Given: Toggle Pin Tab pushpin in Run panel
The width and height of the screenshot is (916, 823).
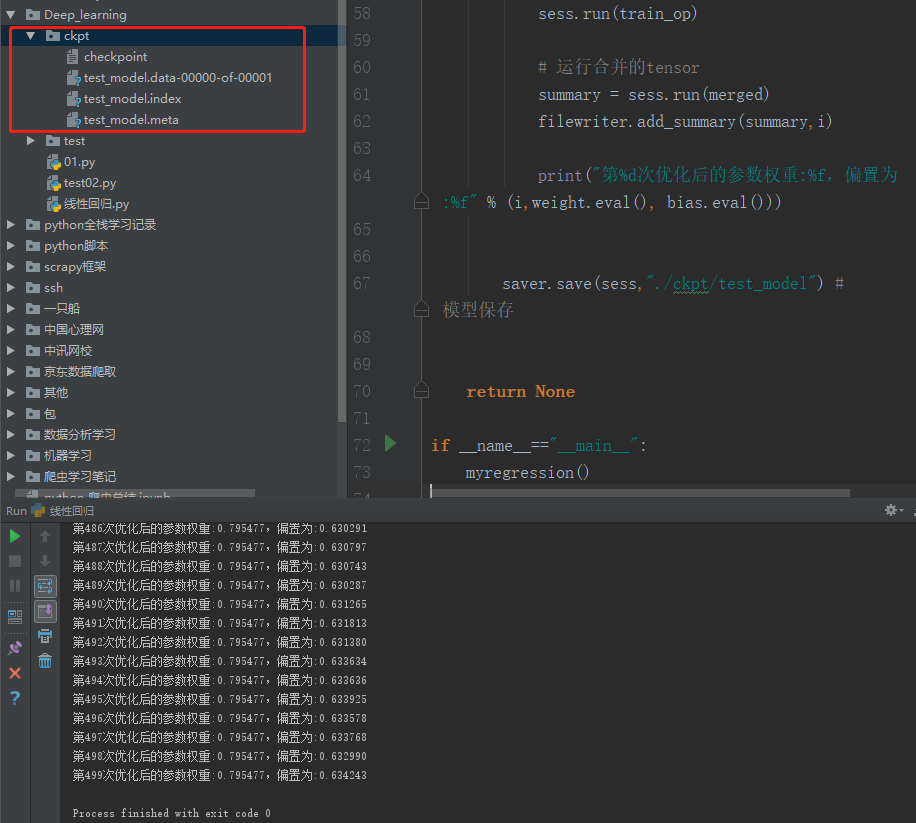Looking at the screenshot, I should click(15, 648).
